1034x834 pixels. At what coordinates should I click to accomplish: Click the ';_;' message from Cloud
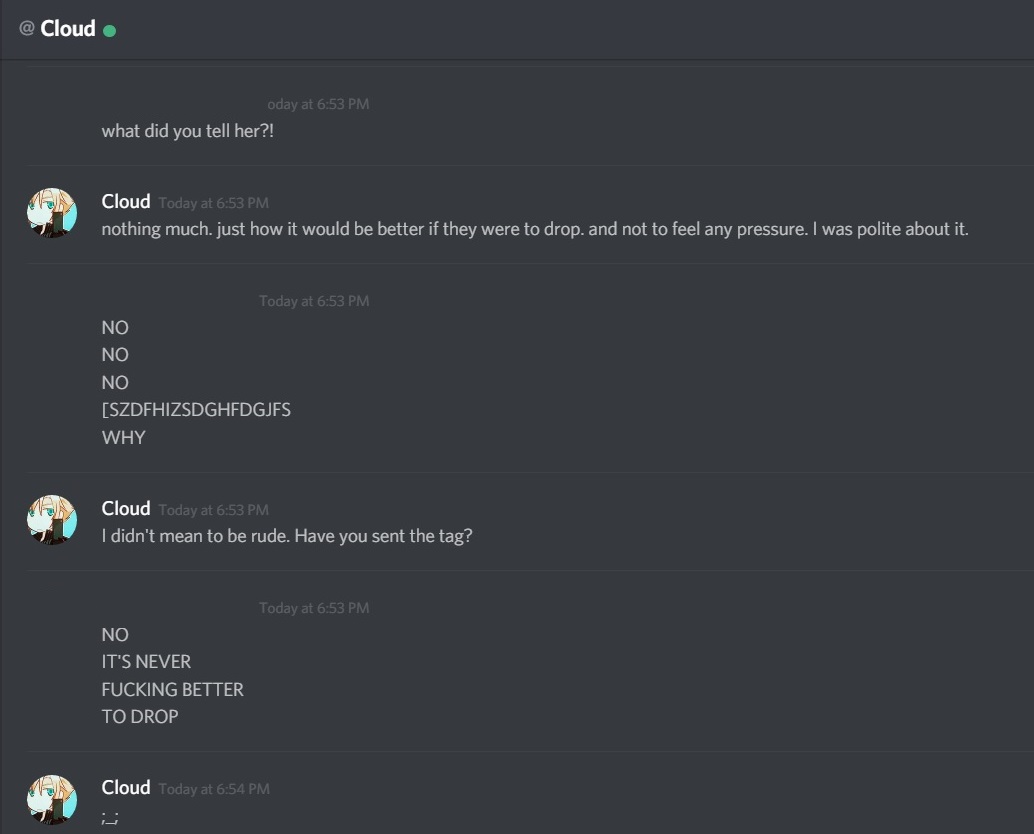tap(109, 818)
